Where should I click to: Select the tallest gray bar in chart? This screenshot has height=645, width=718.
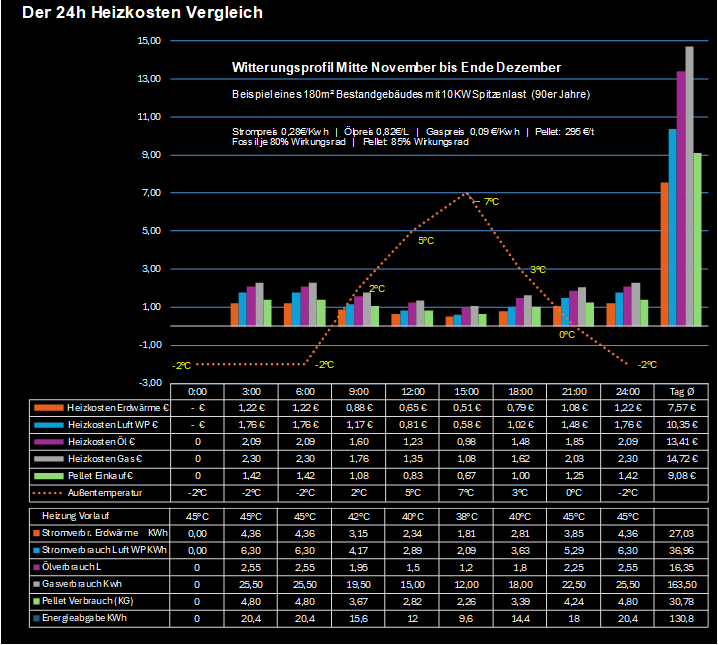[689, 185]
